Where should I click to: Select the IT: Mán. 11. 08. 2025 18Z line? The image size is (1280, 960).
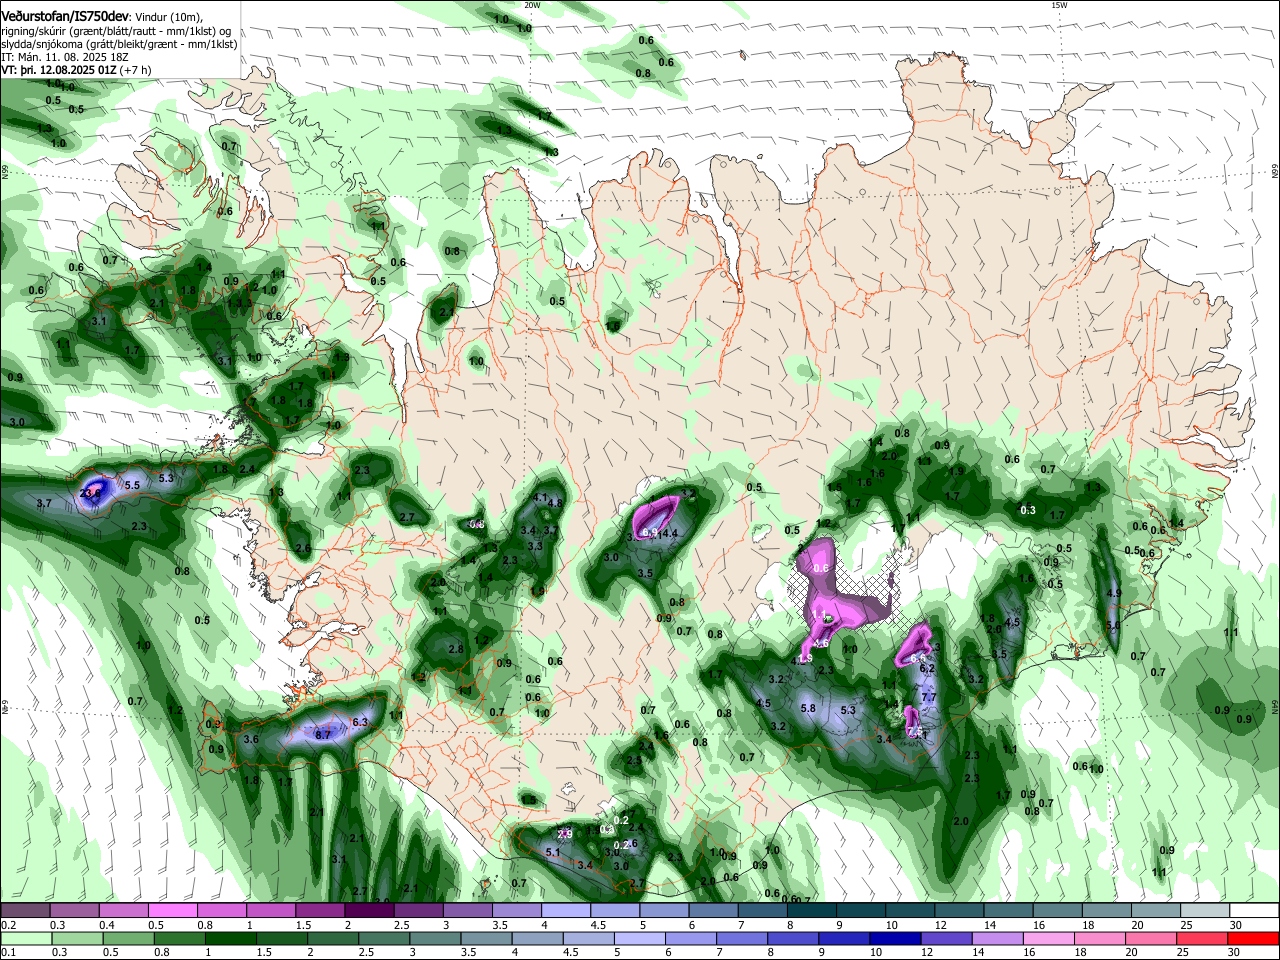click(x=65, y=57)
